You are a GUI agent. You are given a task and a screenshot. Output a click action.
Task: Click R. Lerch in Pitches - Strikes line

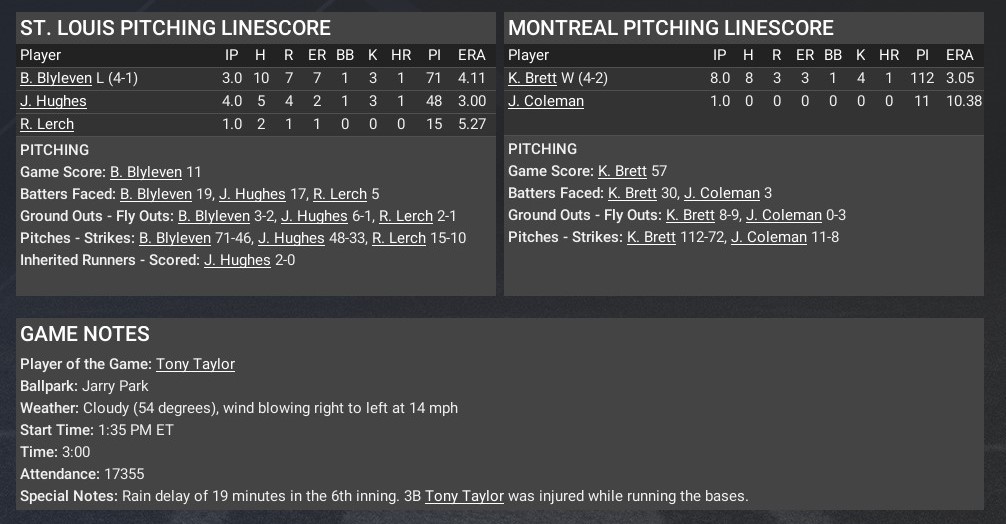tap(399, 238)
